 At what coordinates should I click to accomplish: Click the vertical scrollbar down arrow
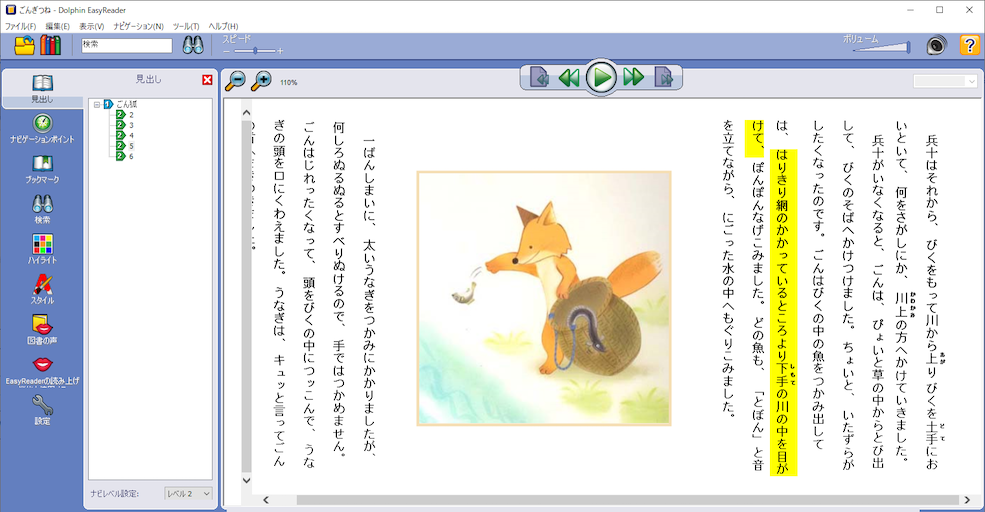coord(246,480)
